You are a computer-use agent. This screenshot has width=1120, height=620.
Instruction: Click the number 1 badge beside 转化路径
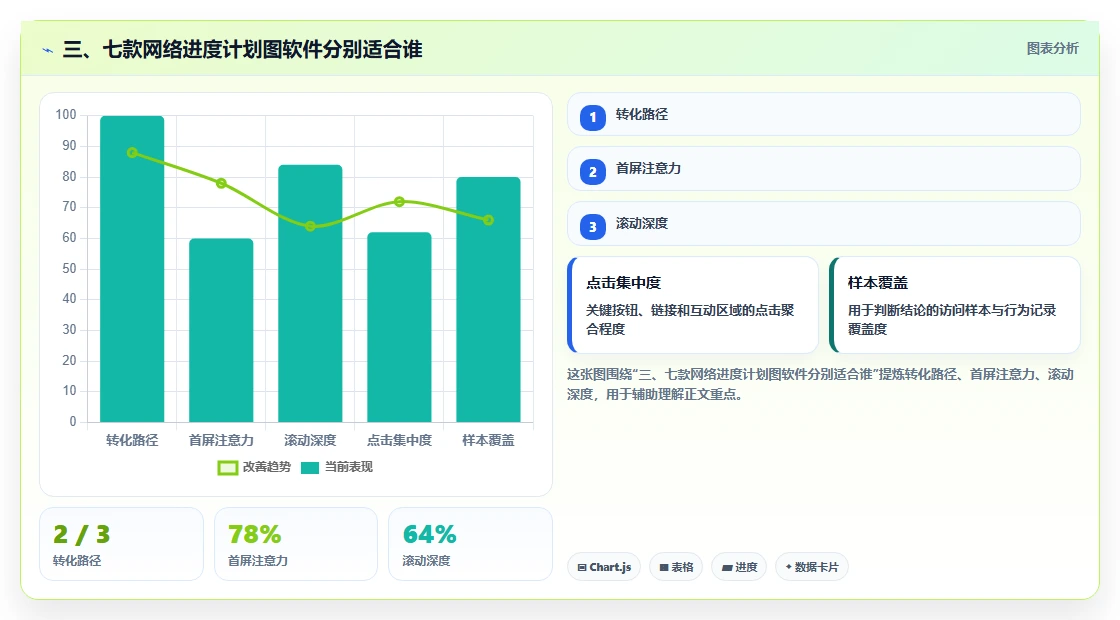click(592, 118)
